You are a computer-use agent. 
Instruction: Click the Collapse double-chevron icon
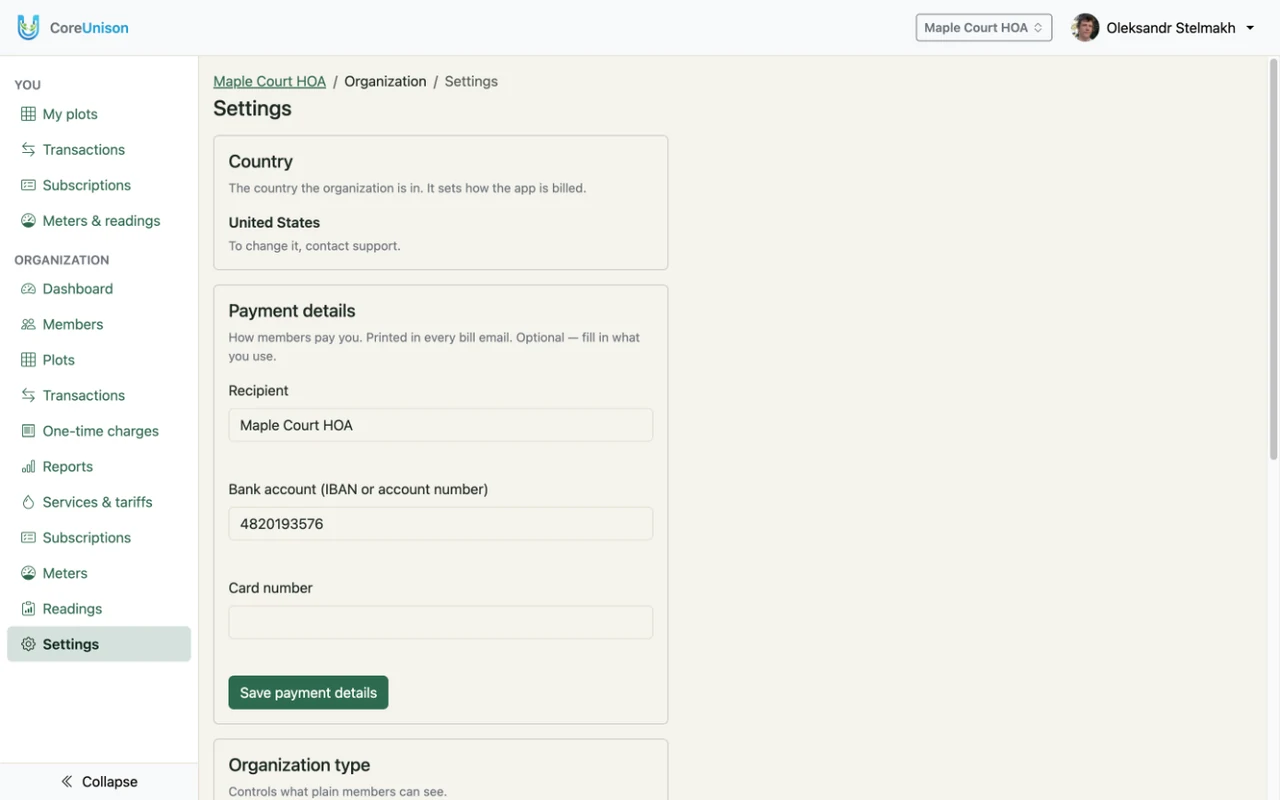[67, 782]
